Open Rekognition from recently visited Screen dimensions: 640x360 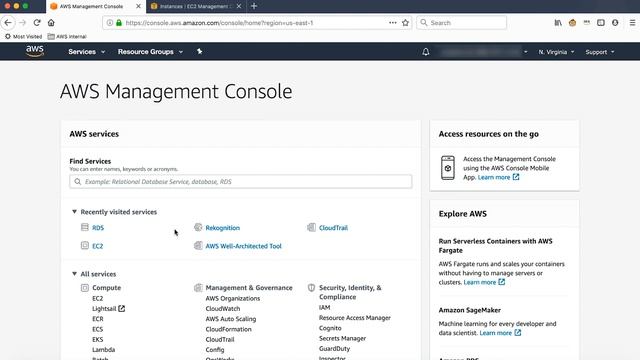pos(222,228)
